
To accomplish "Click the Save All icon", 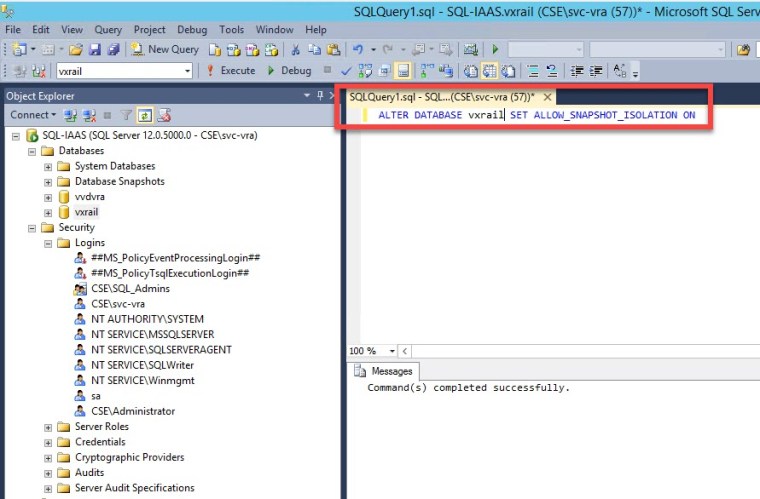I will coord(113,49).
